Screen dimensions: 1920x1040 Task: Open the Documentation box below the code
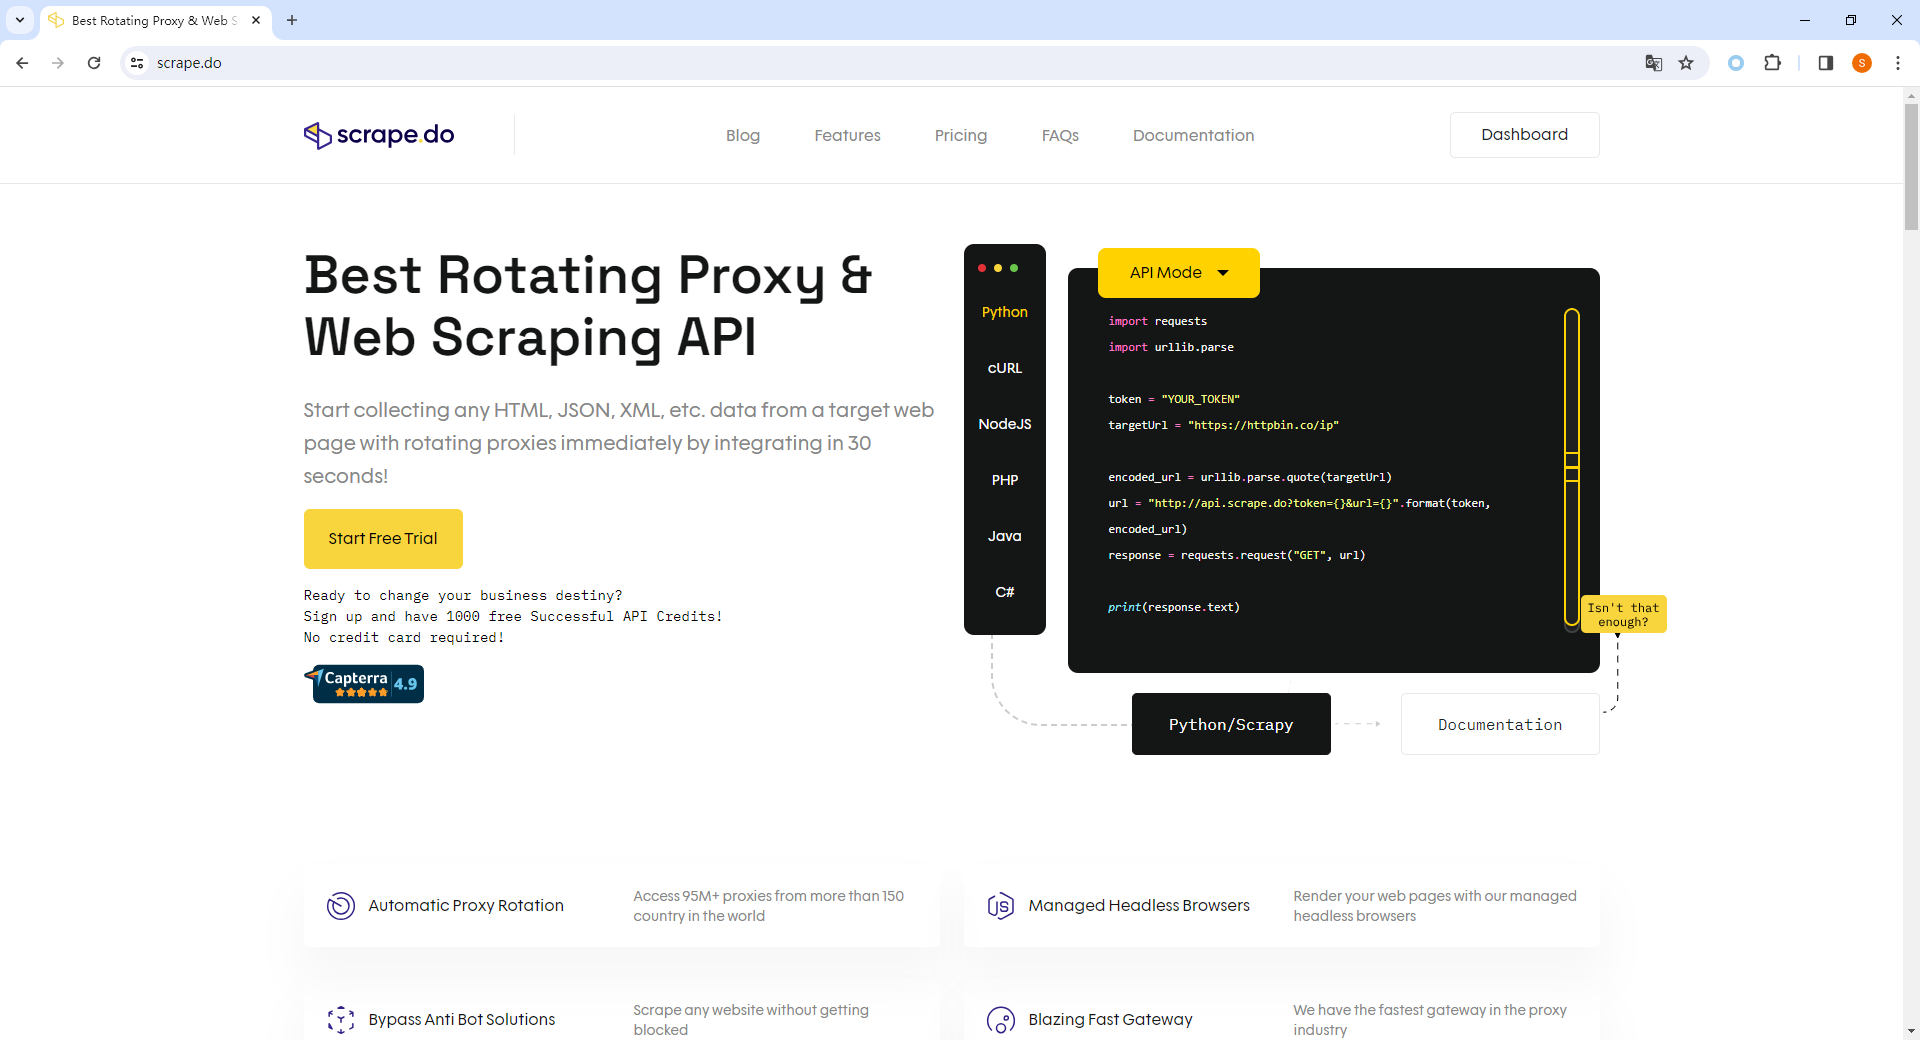point(1500,724)
